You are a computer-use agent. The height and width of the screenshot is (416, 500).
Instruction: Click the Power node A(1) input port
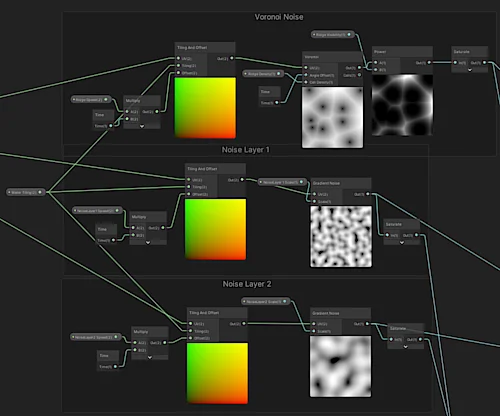(x=376, y=63)
